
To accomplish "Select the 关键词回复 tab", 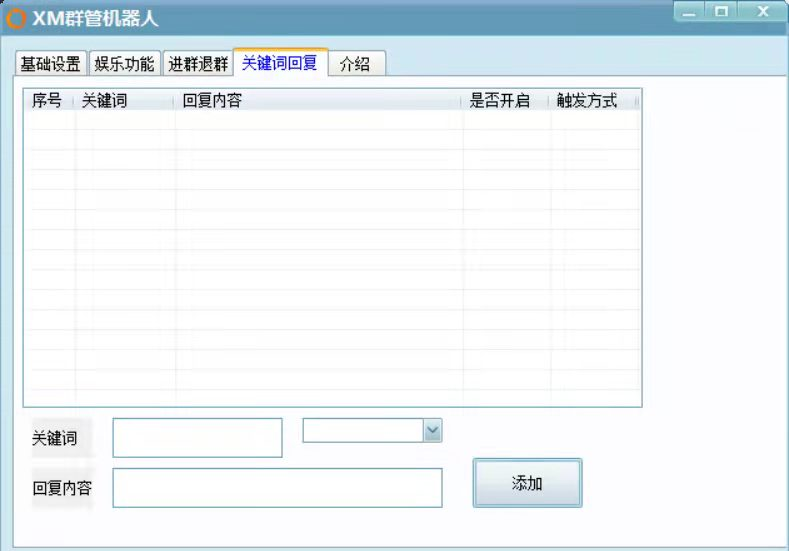I will (280, 62).
